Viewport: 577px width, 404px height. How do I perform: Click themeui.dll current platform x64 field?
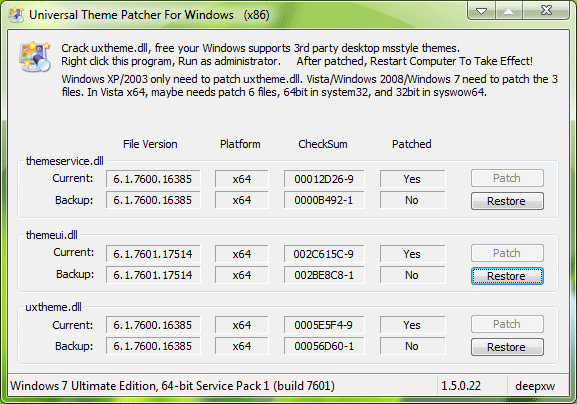(242, 254)
